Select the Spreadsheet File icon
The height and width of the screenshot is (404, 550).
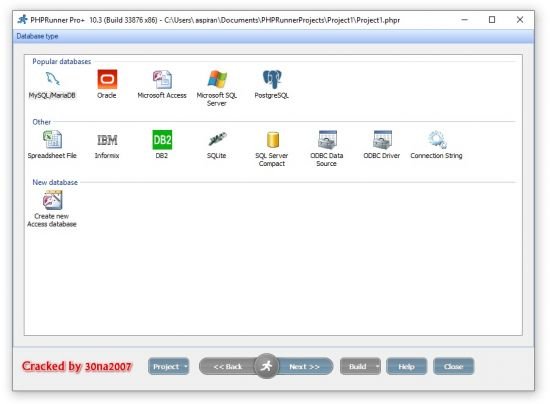click(52, 140)
